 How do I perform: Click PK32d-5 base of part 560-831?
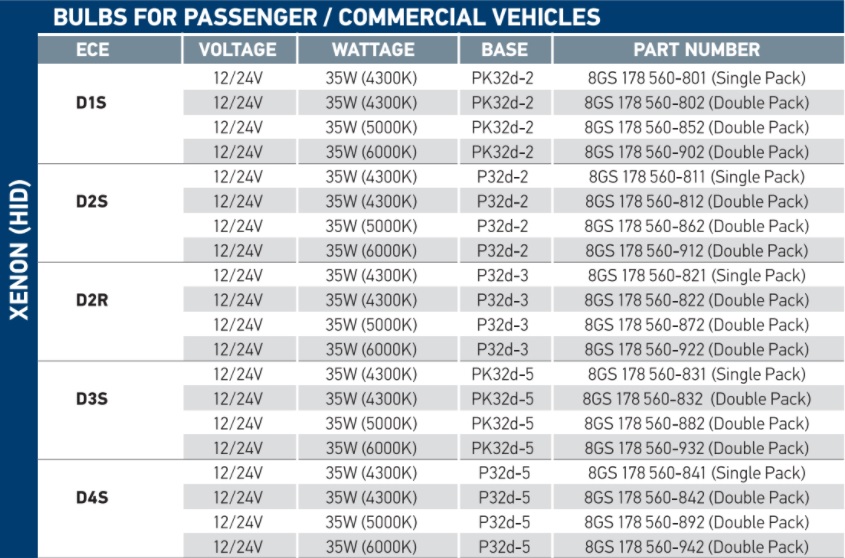click(x=502, y=374)
